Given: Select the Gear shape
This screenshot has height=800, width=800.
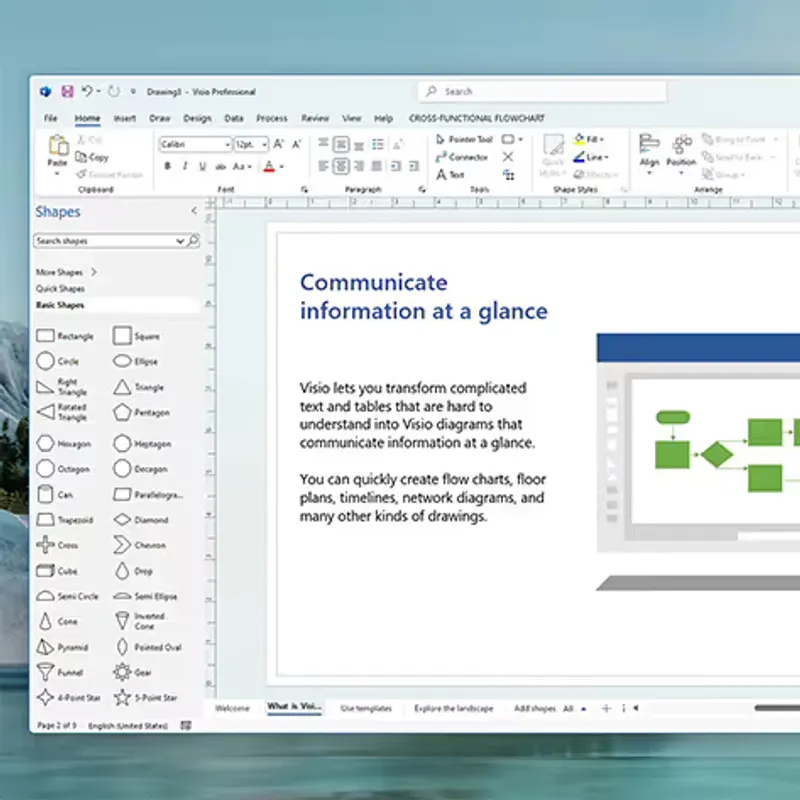Looking at the screenshot, I should click(x=132, y=672).
